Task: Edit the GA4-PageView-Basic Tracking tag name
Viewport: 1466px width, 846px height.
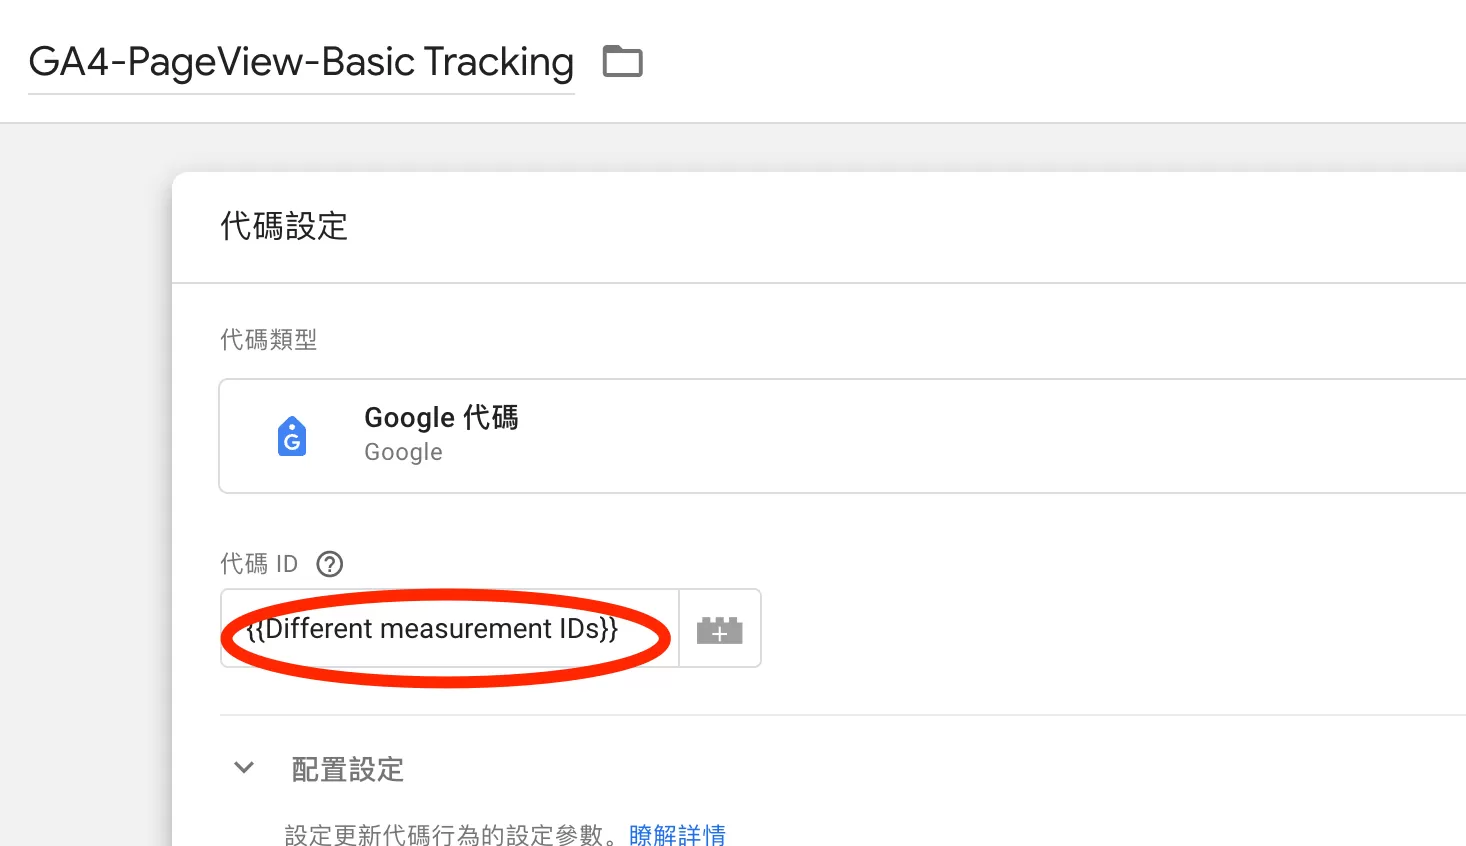Action: (x=301, y=62)
